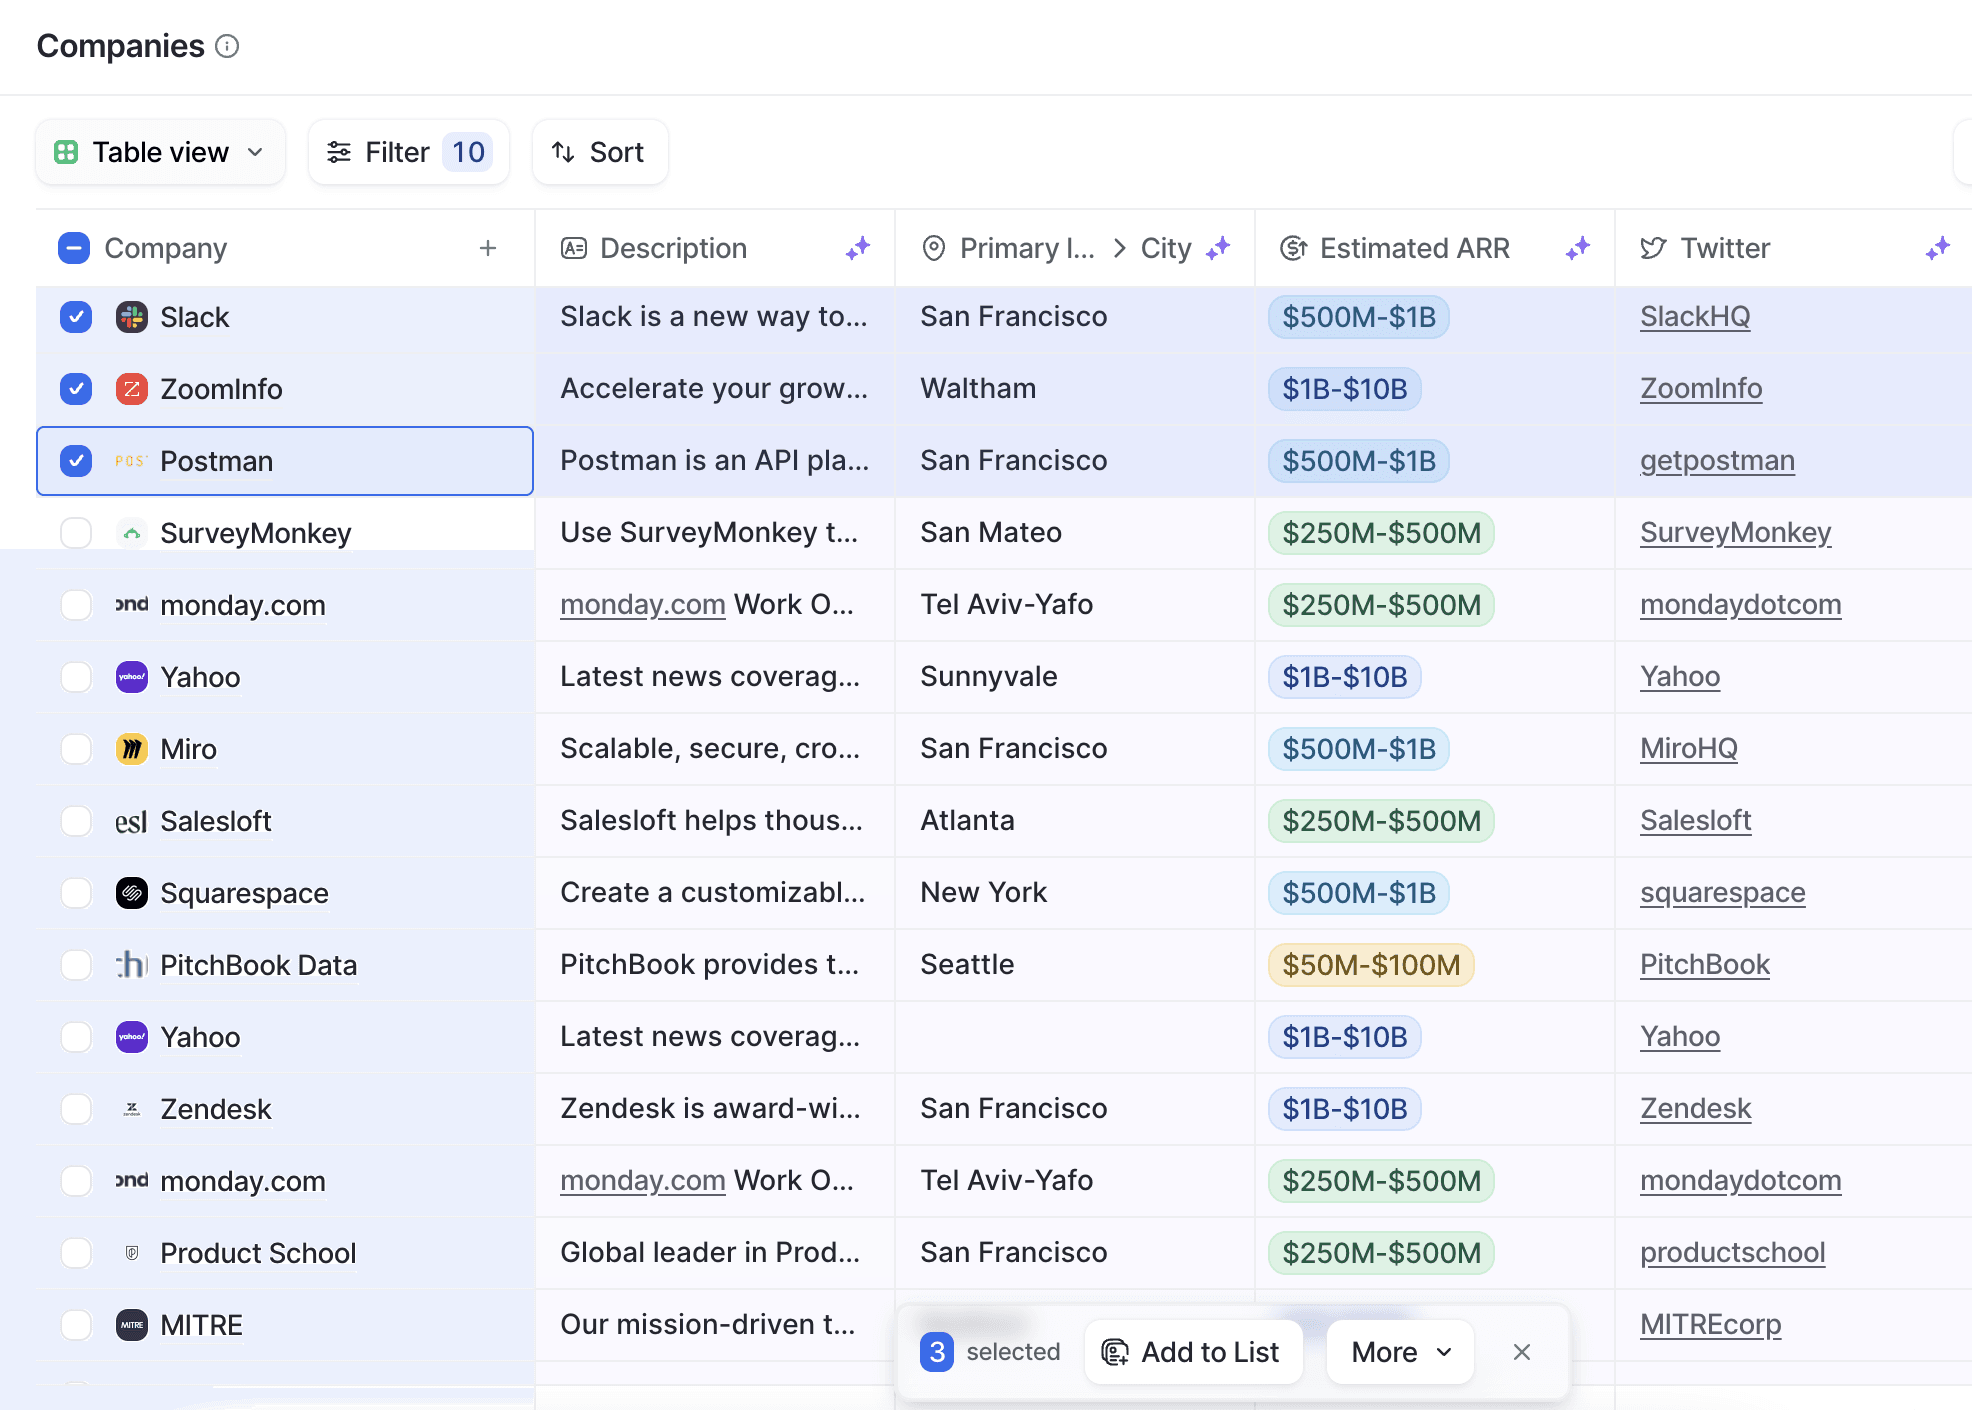The image size is (1972, 1410).
Task: Click the Slack logo icon
Action: [x=132, y=317]
